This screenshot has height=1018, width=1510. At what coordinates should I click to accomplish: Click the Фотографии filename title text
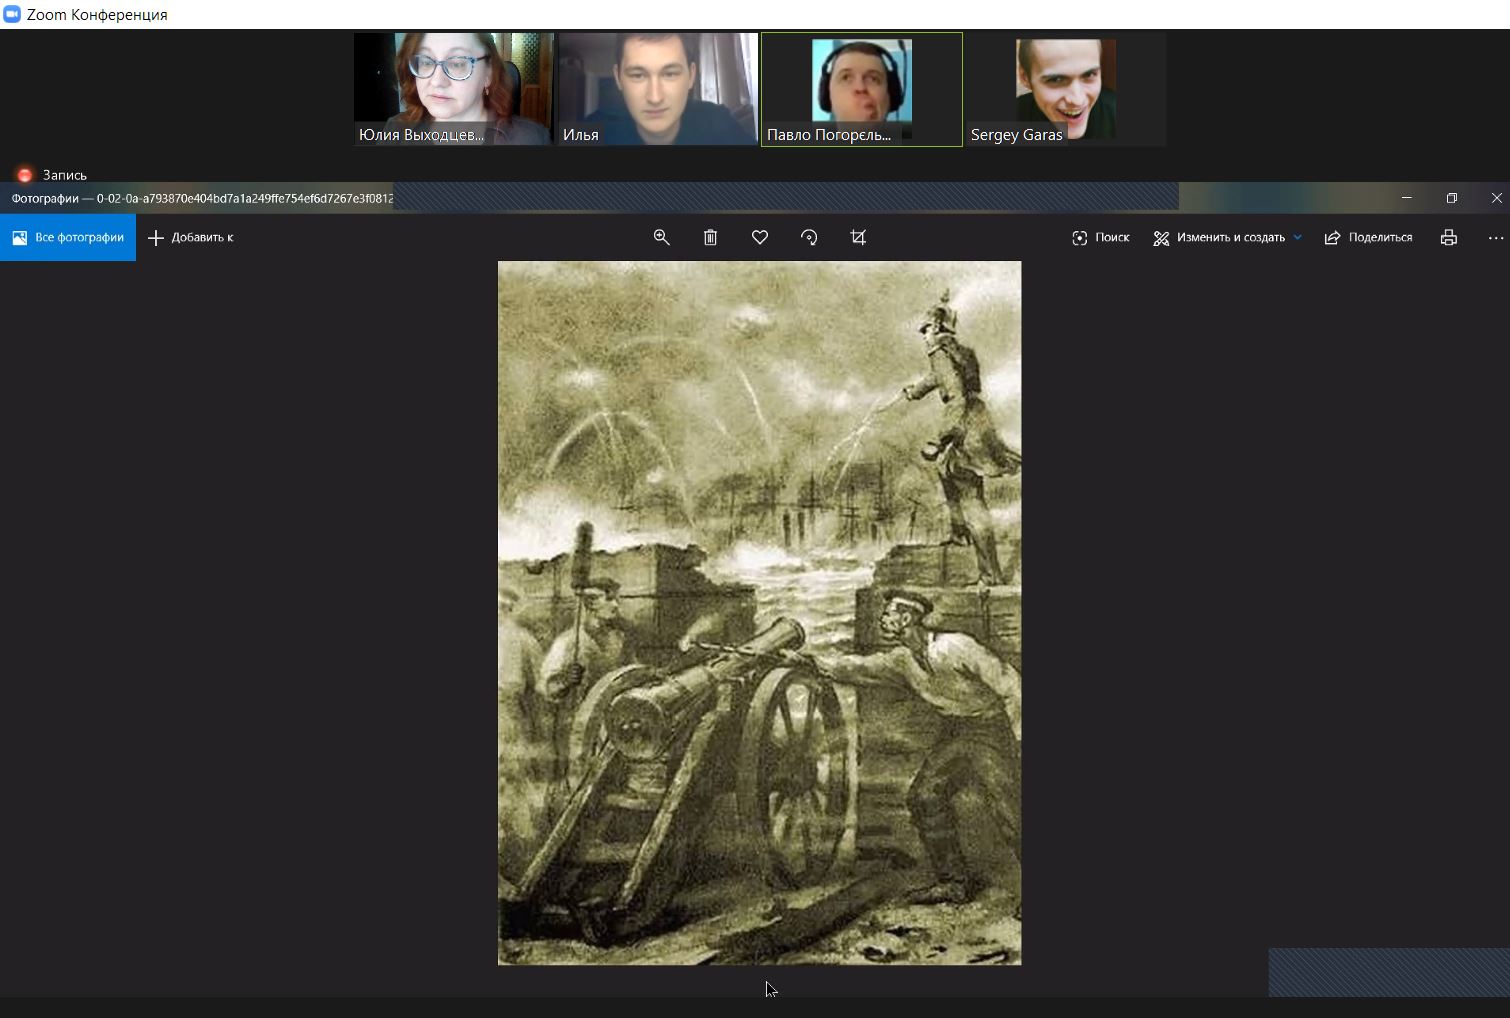pyautogui.click(x=202, y=198)
